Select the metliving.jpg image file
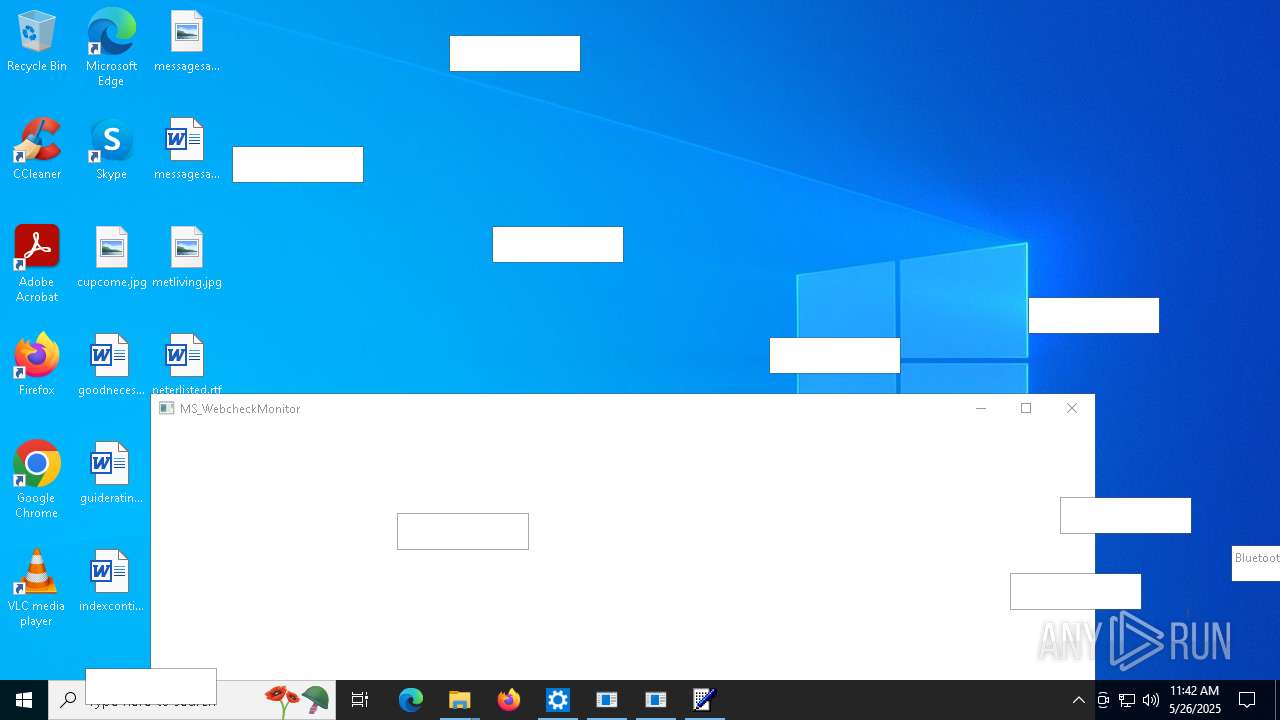Viewport: 1280px width, 720px height. tap(187, 258)
